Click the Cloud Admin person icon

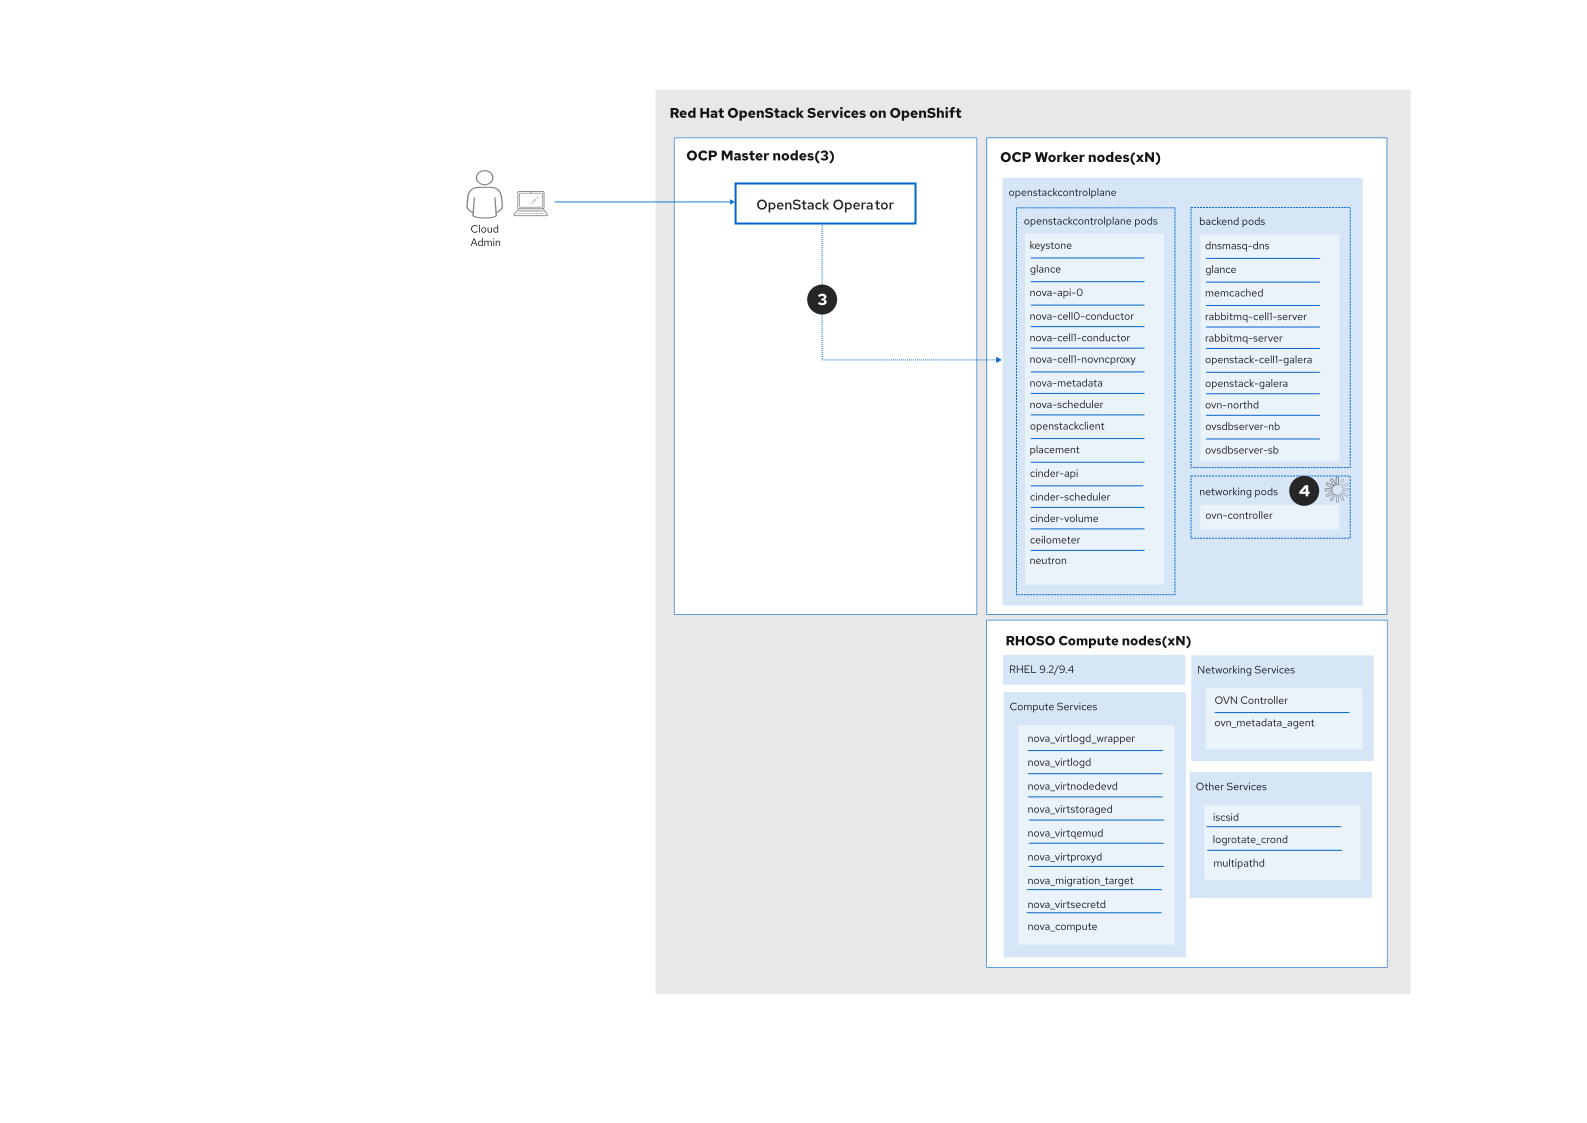pos(484,194)
